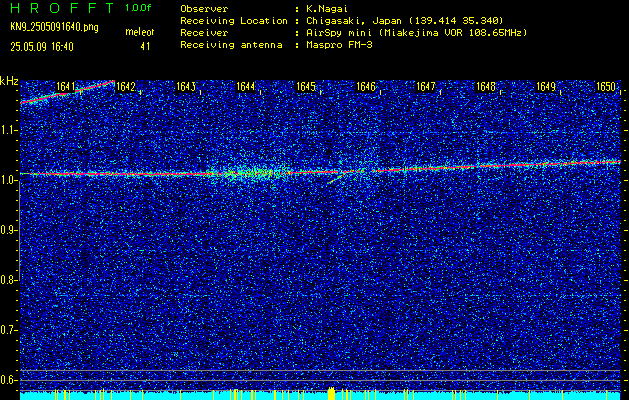Viewport: 629px width, 400px height.
Task: Select the location text "Chigasaki, Japan"
Action: coord(354,21)
